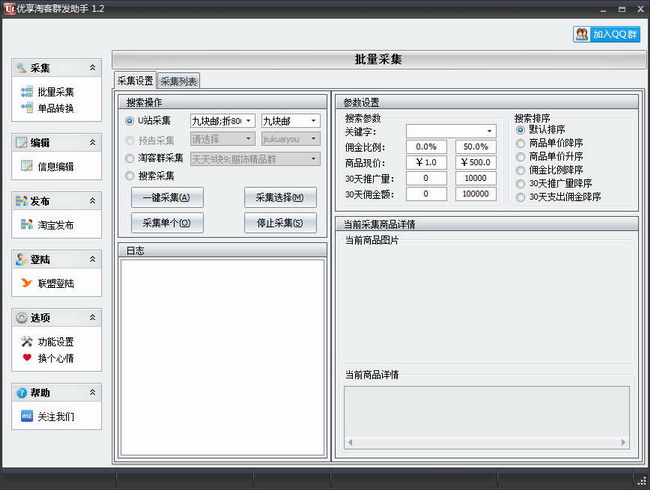Image resolution: width=650 pixels, height=490 pixels.
Task: Click the maximum price ¥500.0 field
Action: click(475, 163)
